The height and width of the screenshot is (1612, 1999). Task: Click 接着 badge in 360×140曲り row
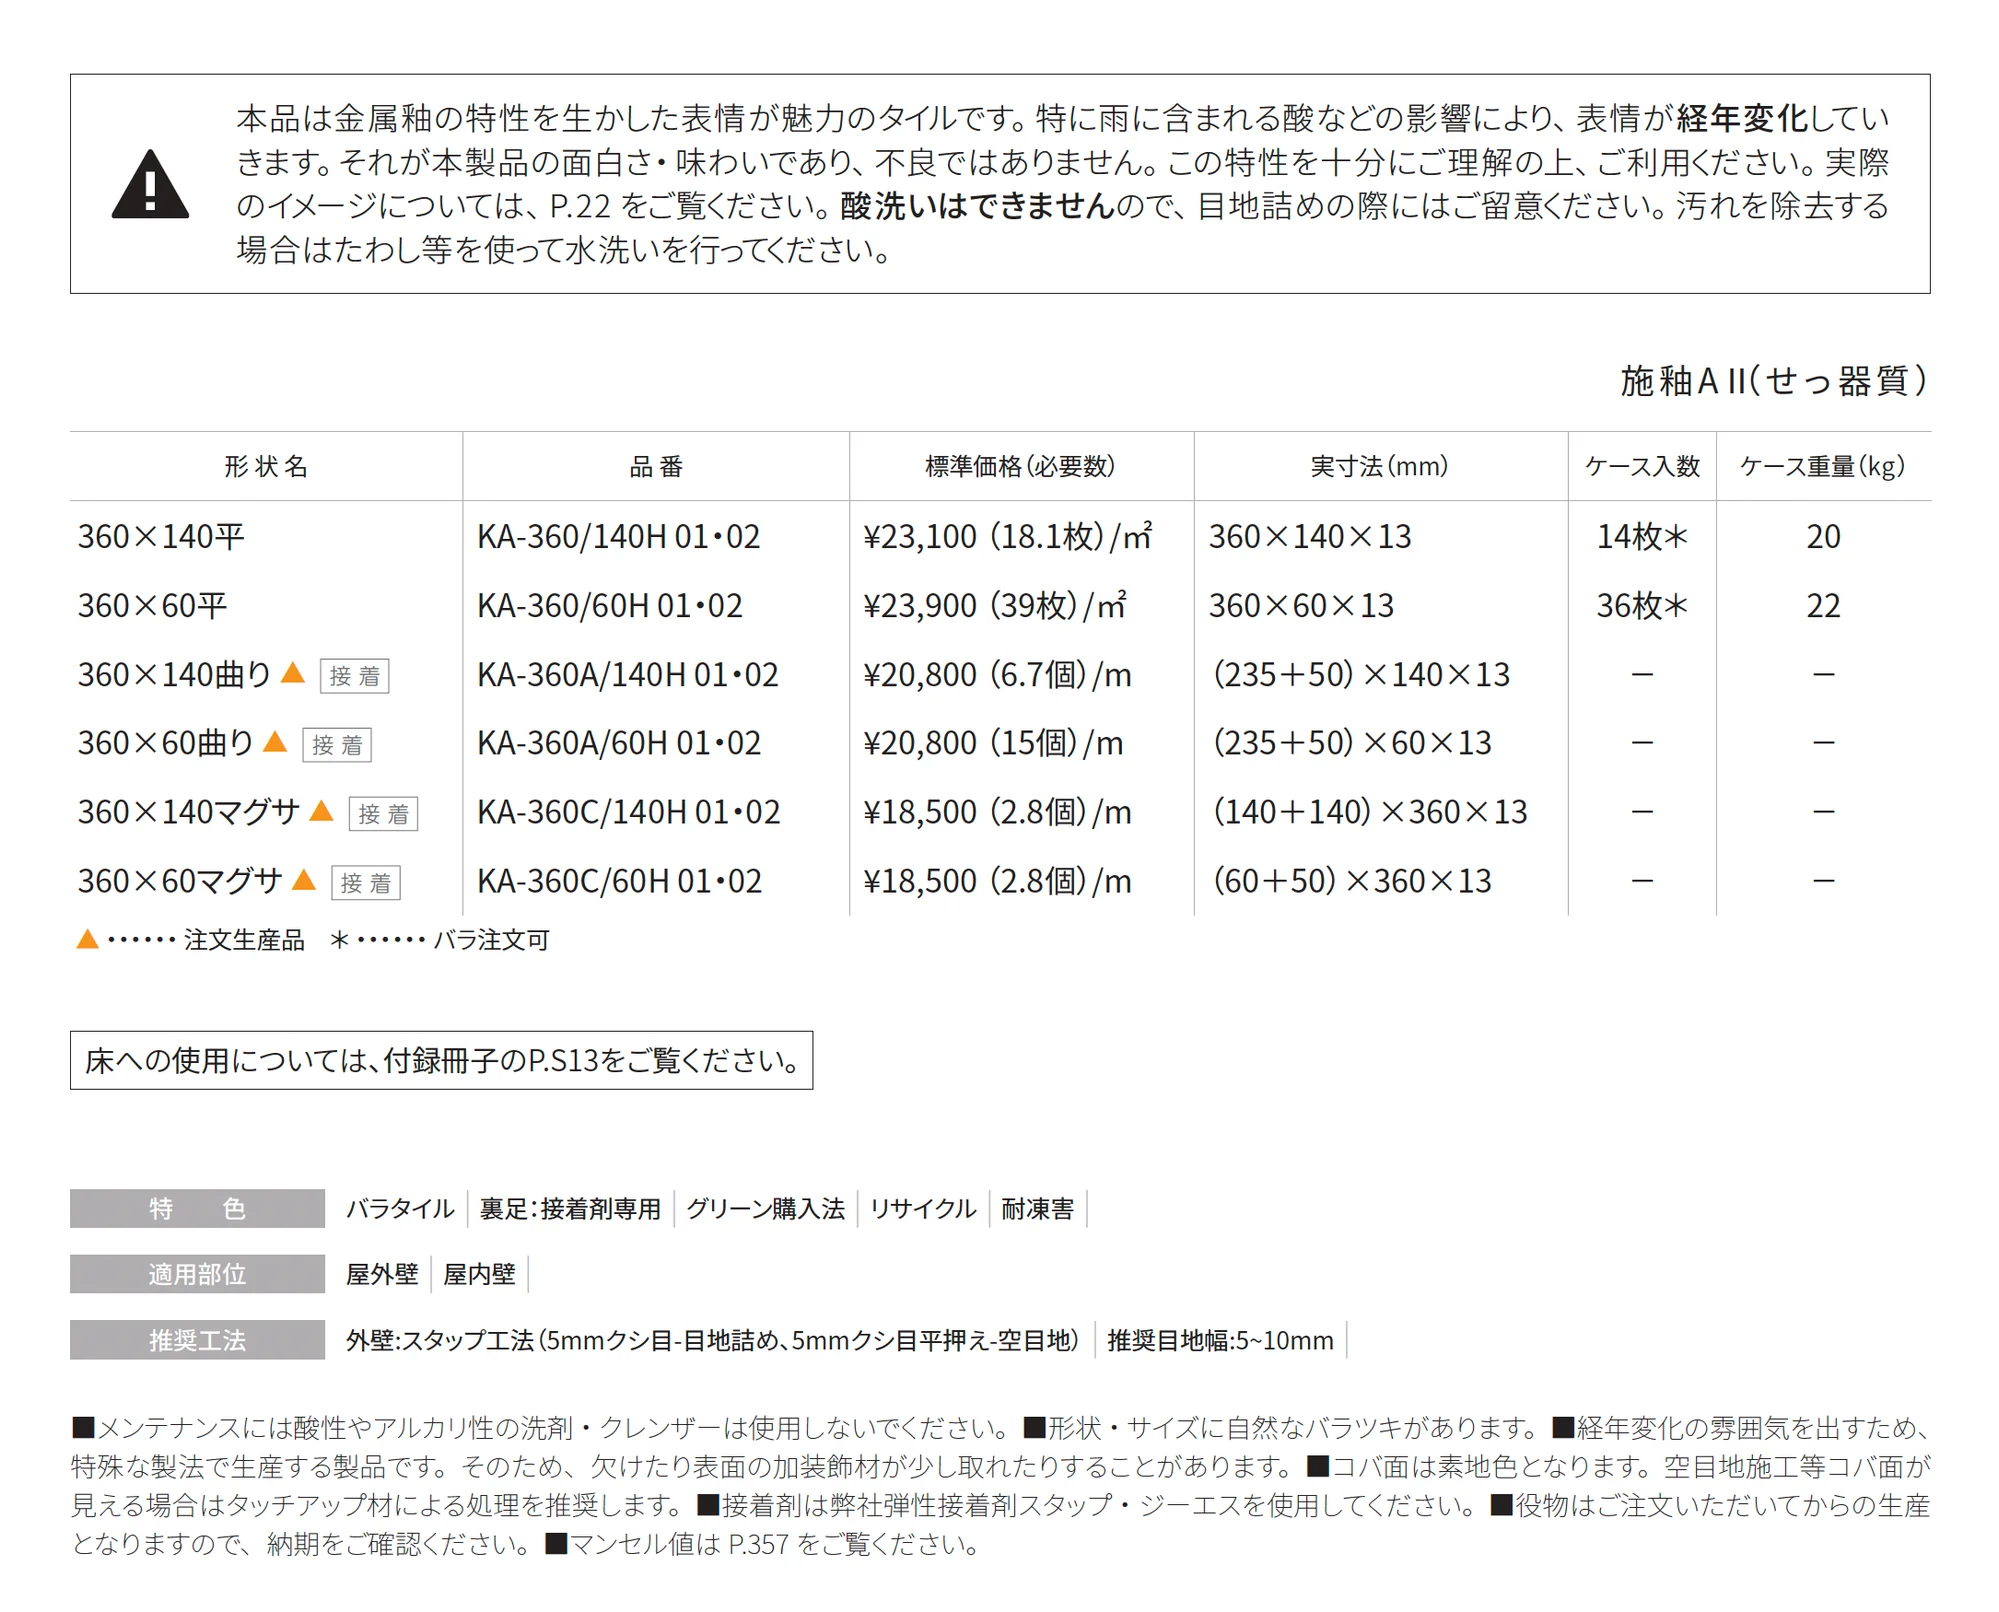pos(355,676)
